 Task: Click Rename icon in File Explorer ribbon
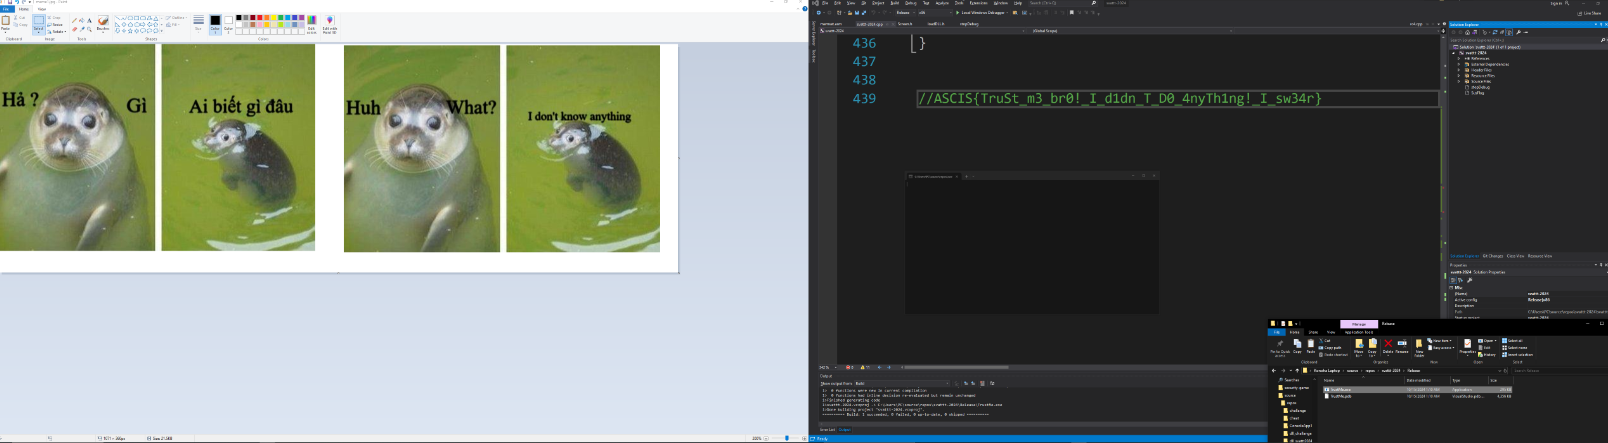coord(1402,345)
